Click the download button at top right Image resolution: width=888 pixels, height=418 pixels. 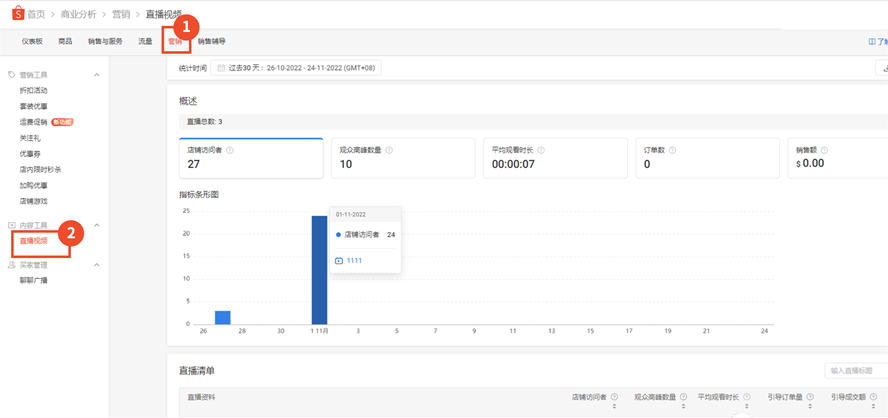(882, 68)
